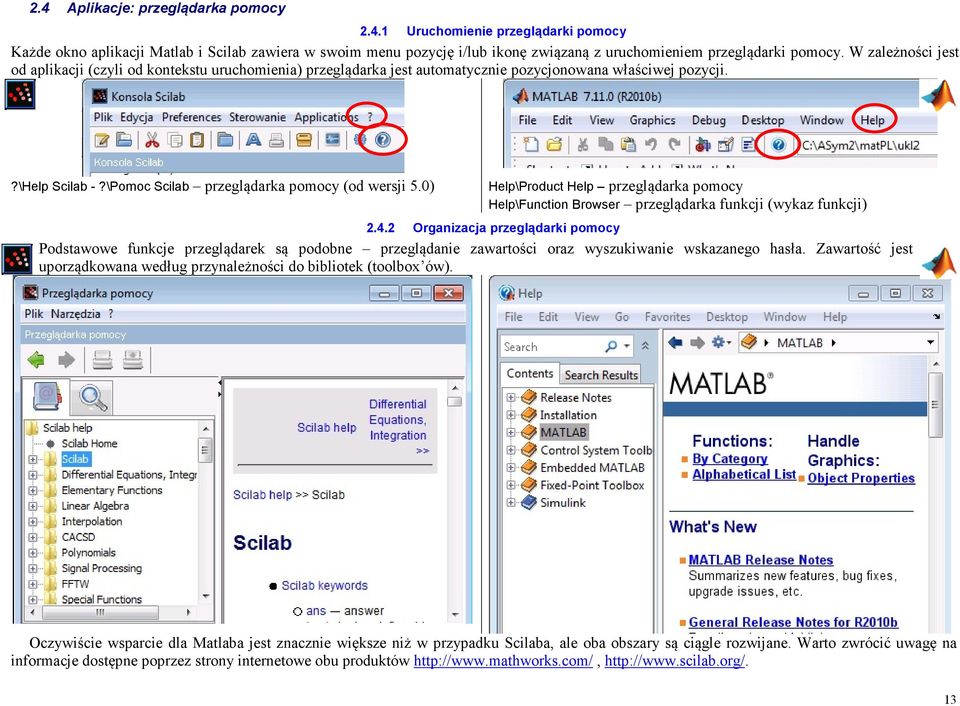
Task: Click horizontal scrollbar under Scilab help tree
Action: point(102,611)
